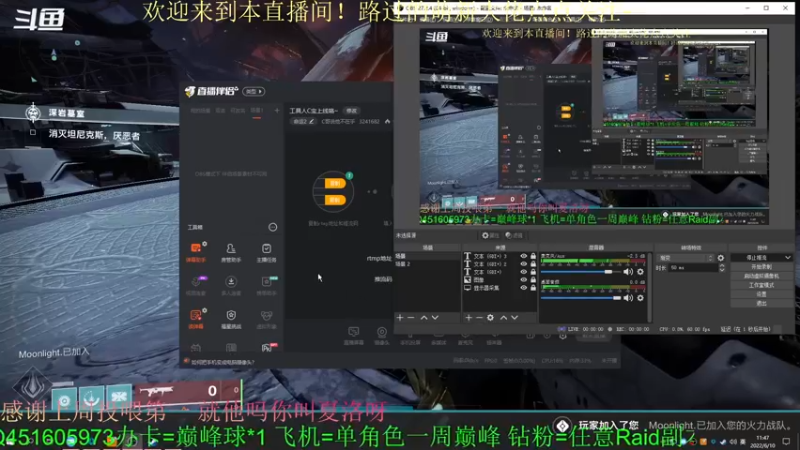Viewport: 800px width, 450px height.
Task: Open the arrow menu on 停止推流 button
Action: (x=788, y=258)
